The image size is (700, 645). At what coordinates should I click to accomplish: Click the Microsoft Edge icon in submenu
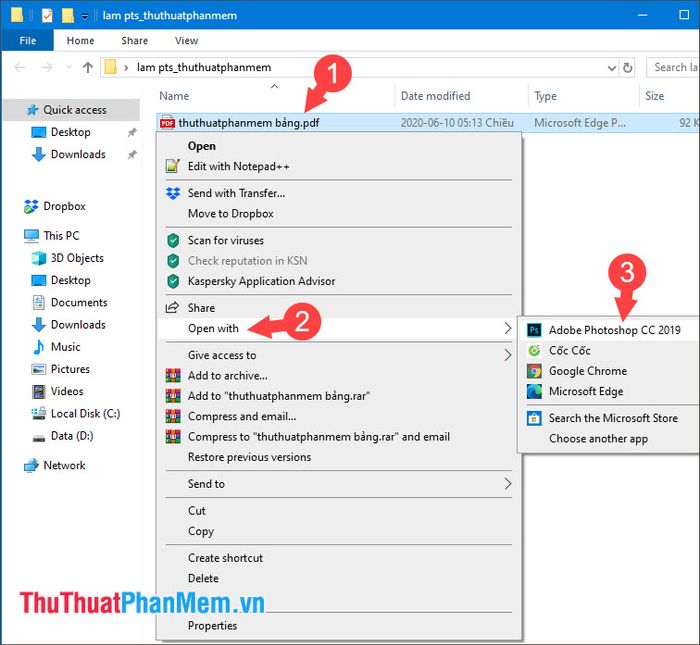[534, 391]
